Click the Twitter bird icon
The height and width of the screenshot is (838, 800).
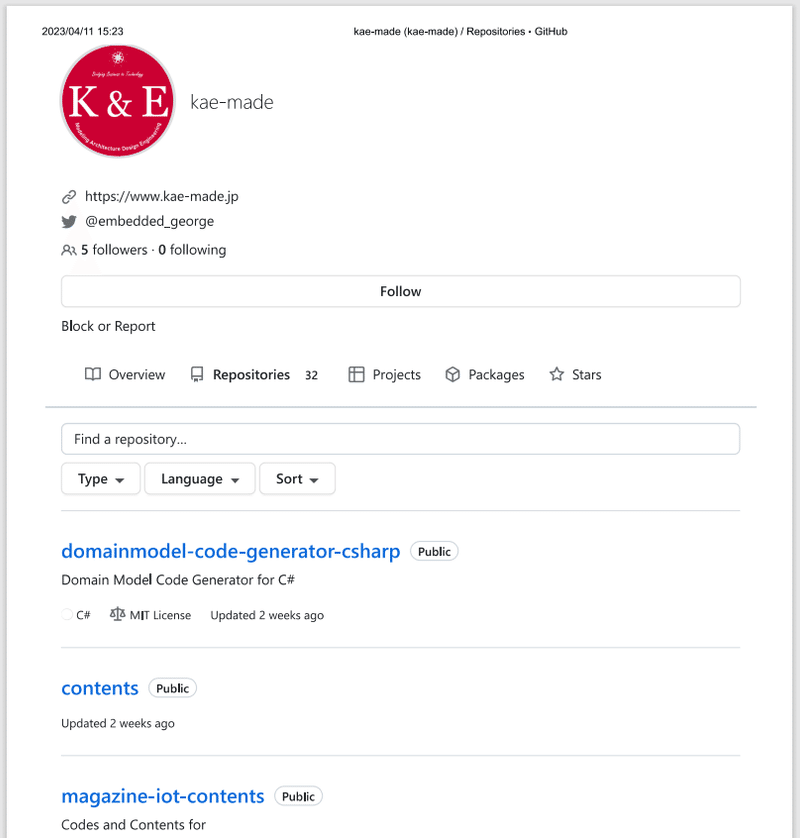pos(68,221)
